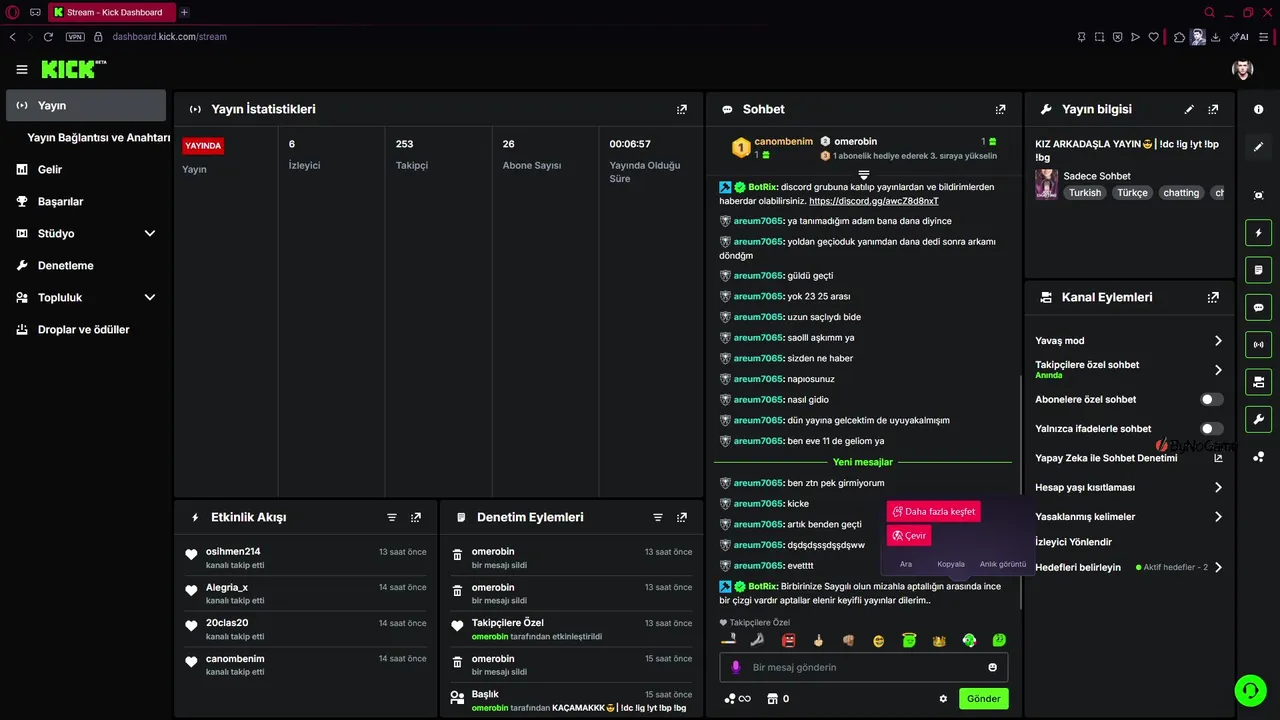The width and height of the screenshot is (1280, 720).
Task: Click the Gönder send button
Action: [x=983, y=699]
